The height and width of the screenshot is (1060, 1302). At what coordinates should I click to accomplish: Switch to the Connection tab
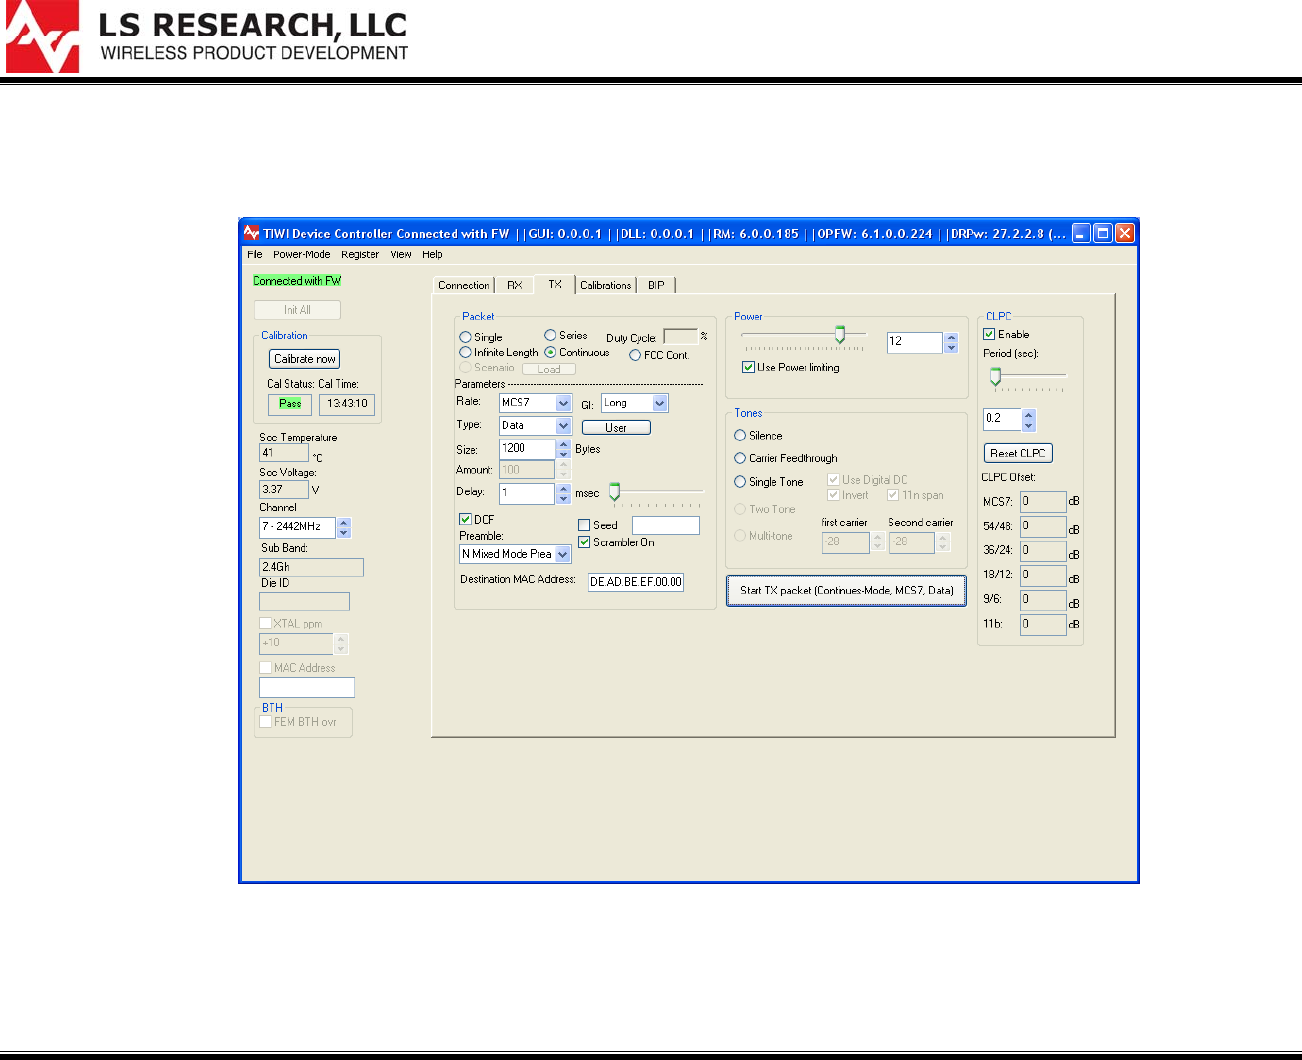(x=464, y=285)
